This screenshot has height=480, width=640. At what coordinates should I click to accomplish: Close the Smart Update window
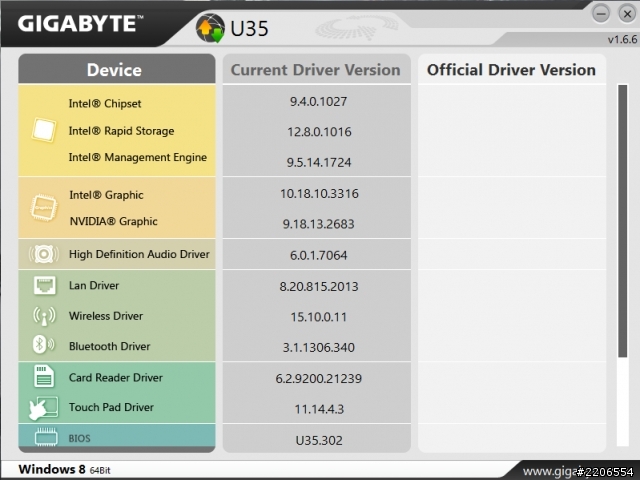(627, 14)
